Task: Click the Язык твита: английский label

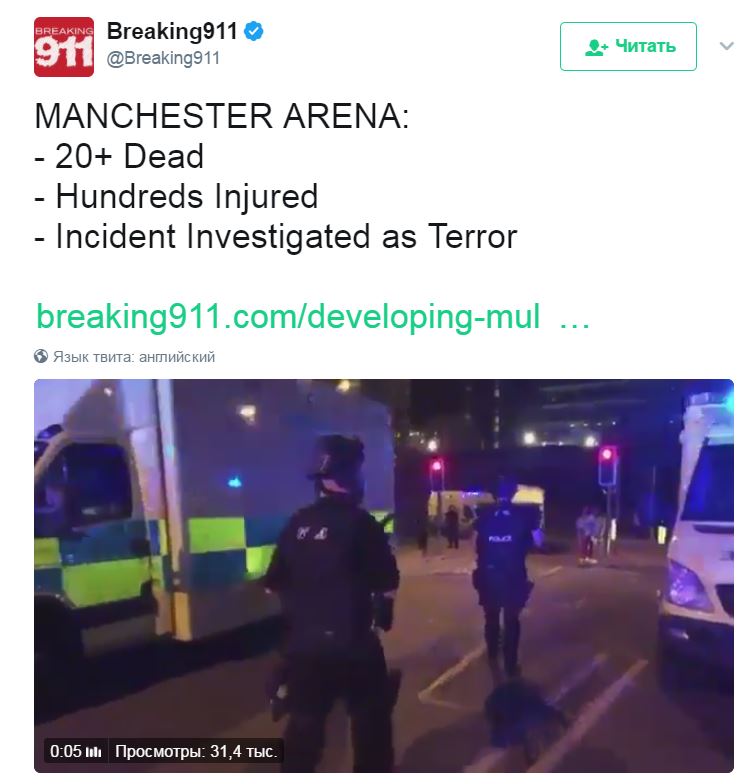Action: click(x=134, y=357)
